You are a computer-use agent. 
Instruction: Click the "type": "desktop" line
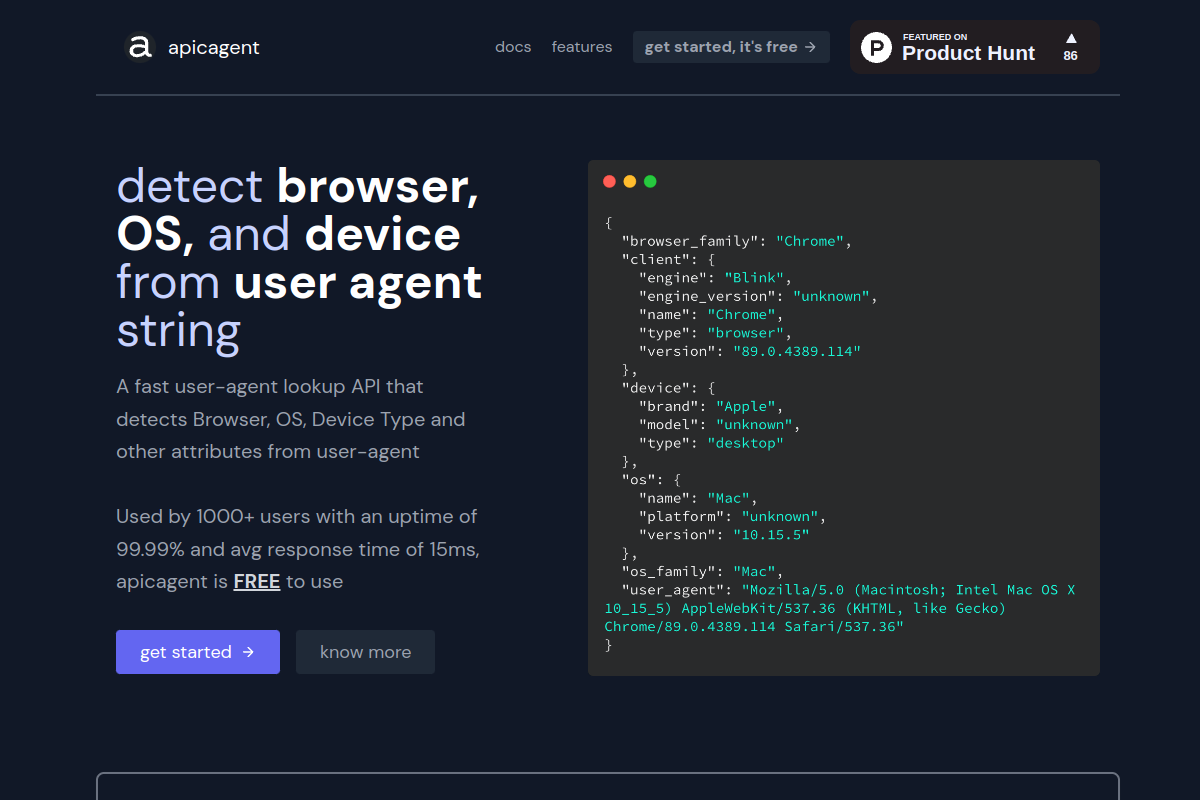click(x=711, y=443)
